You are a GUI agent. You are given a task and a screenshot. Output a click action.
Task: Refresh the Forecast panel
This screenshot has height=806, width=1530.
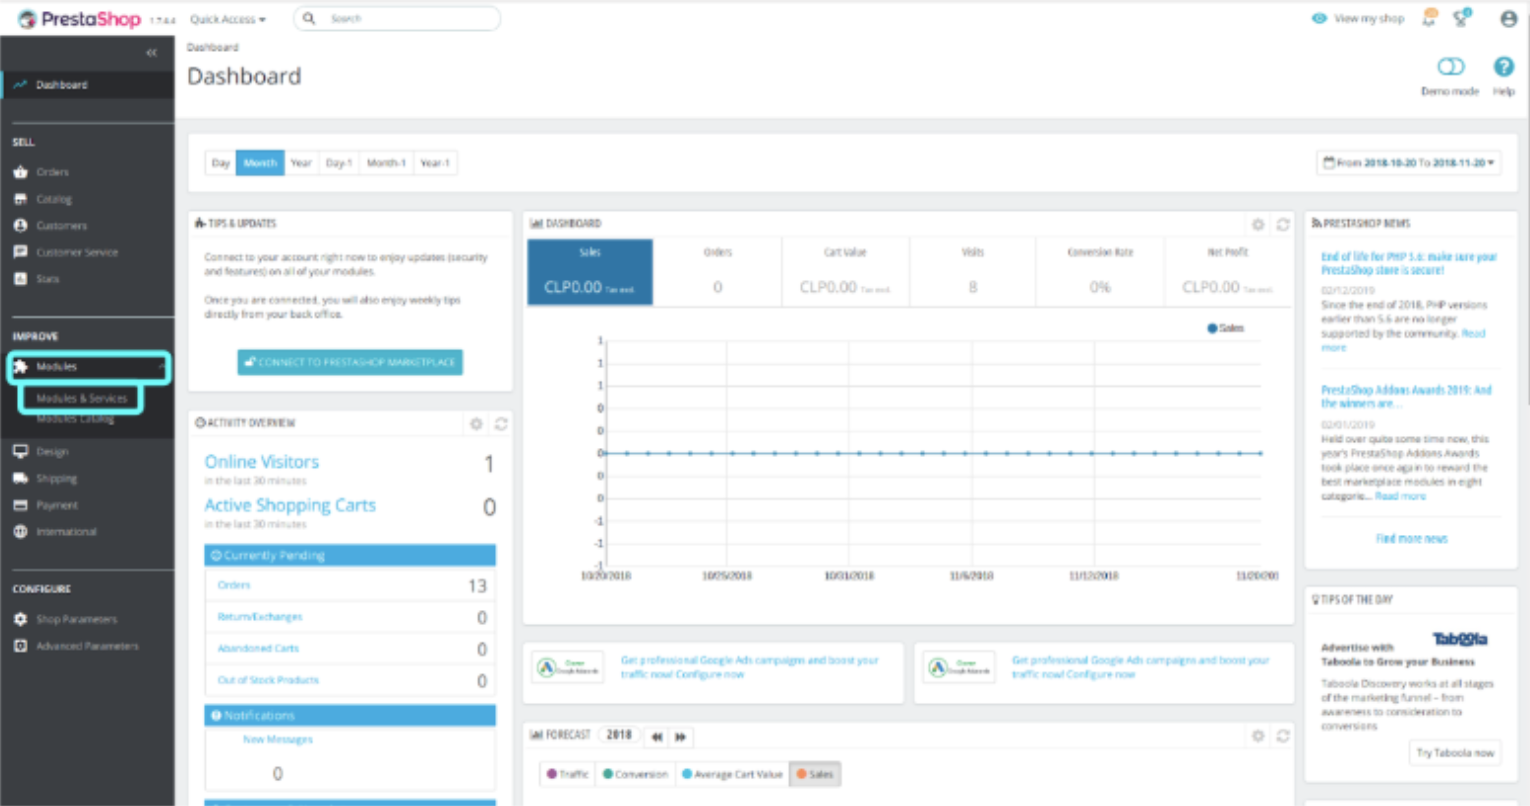coord(1283,736)
